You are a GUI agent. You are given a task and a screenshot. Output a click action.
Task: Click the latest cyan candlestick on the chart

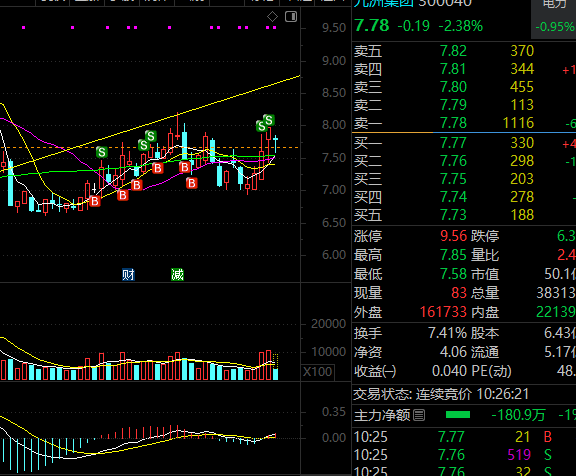tap(275, 144)
